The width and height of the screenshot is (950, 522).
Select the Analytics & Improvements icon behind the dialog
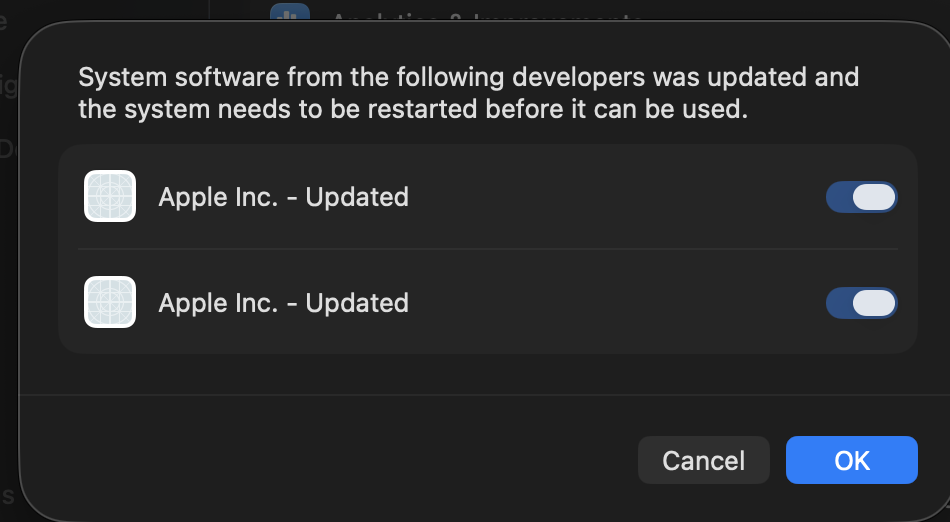coord(290,12)
